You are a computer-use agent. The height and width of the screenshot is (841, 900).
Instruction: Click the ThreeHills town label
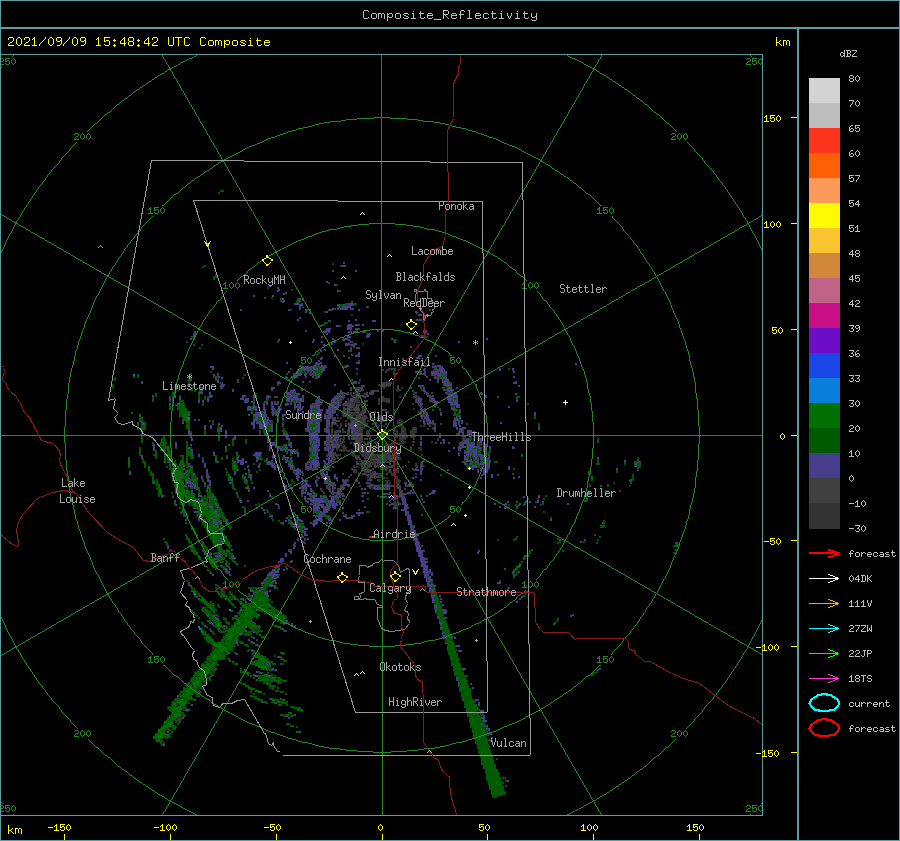[501, 437]
